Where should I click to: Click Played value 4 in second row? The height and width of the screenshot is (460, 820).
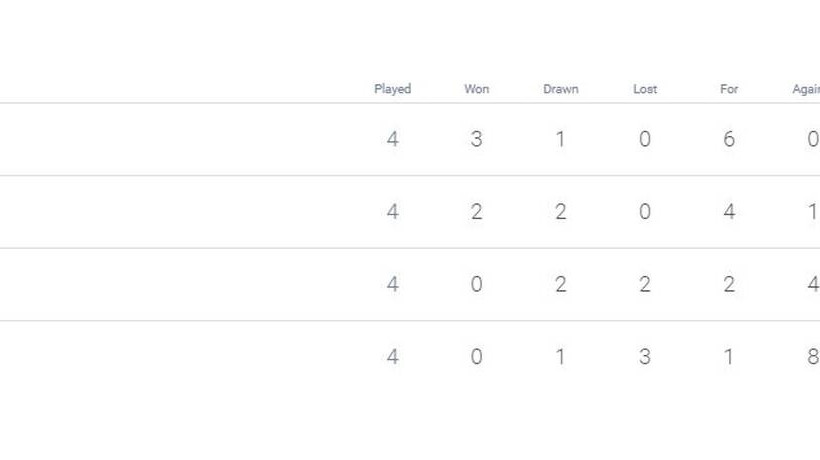click(x=392, y=212)
